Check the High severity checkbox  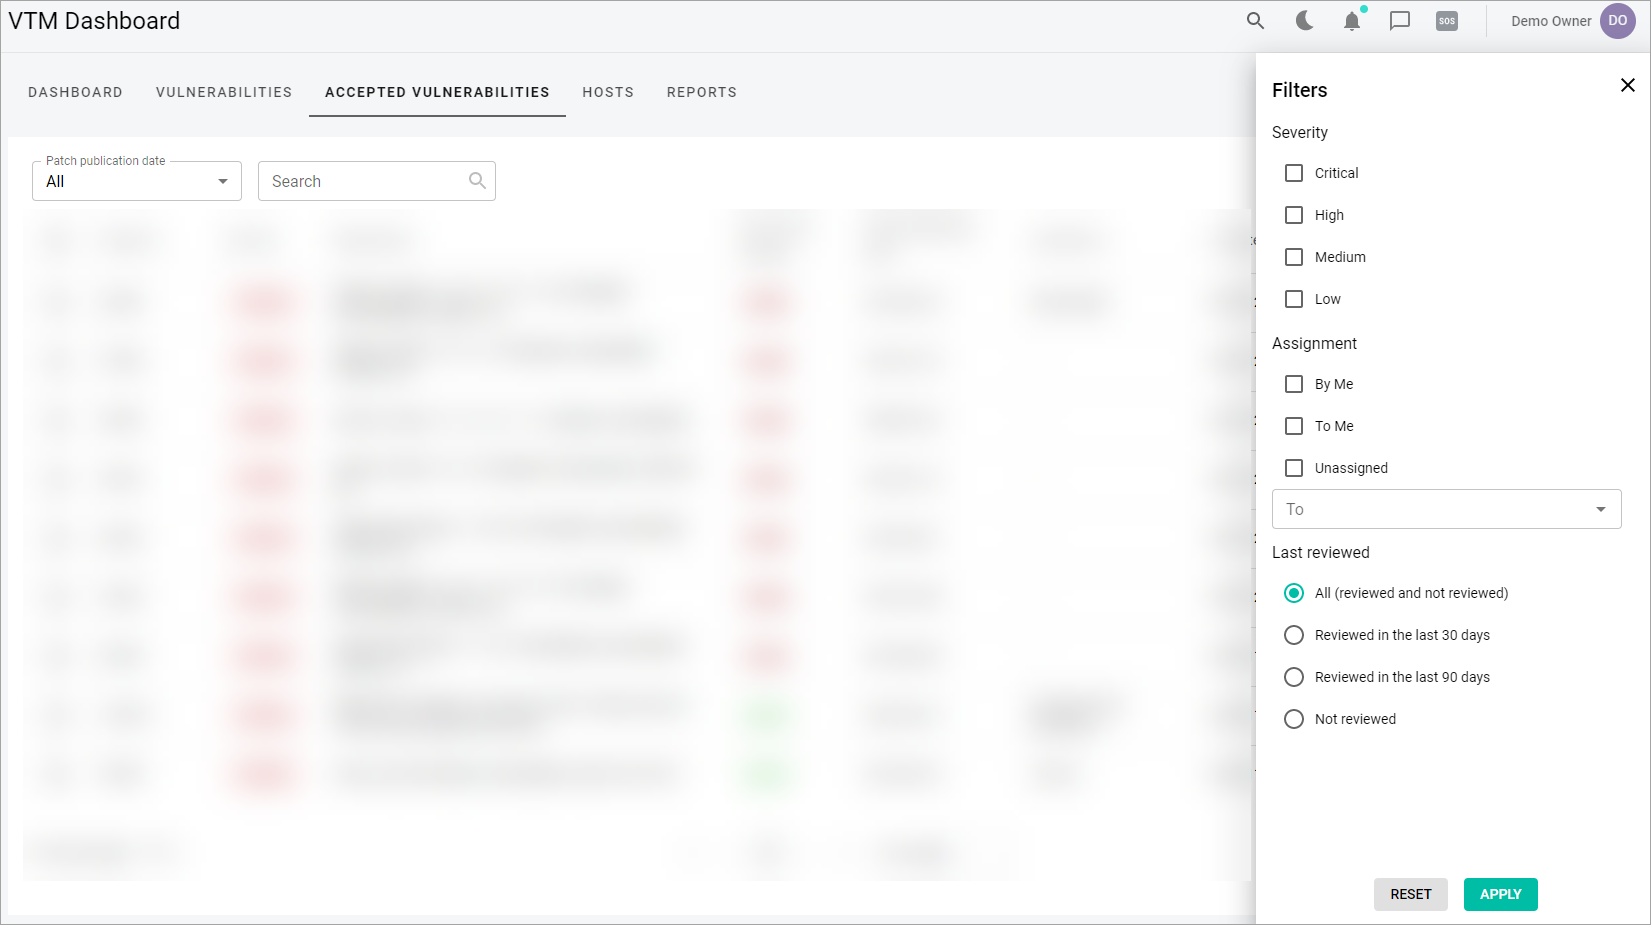point(1294,215)
